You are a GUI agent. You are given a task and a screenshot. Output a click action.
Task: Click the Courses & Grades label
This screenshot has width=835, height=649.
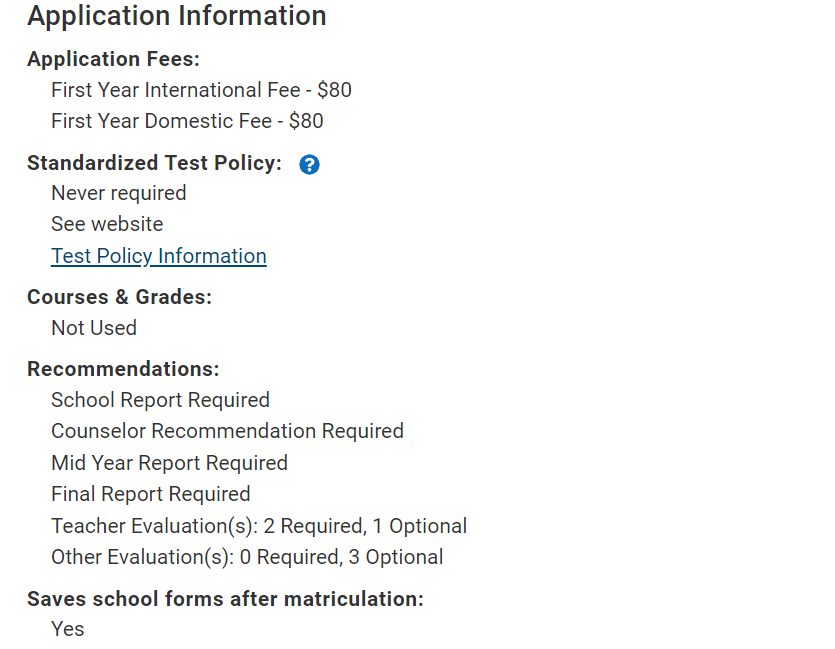tap(119, 297)
